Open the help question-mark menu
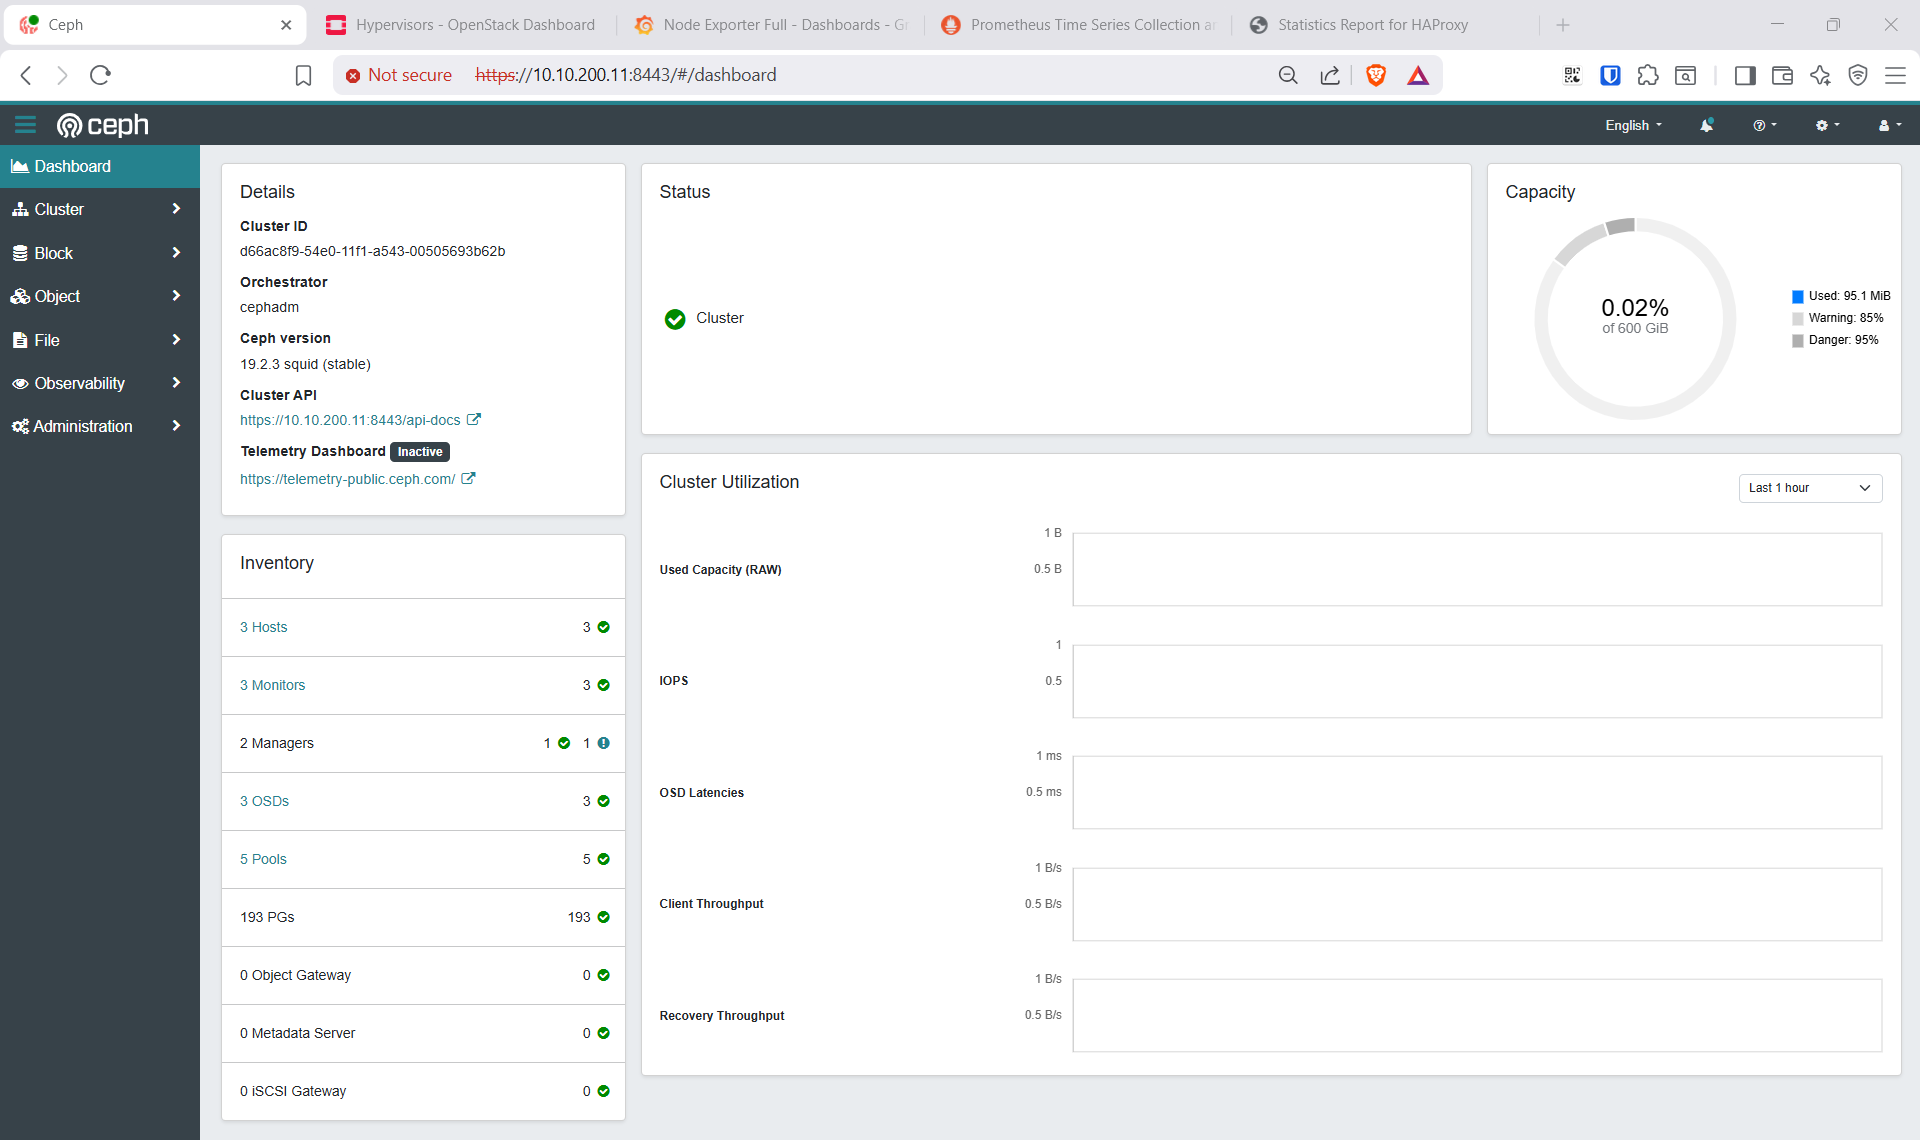Screen dimensions: 1920x1140 pos(1765,125)
